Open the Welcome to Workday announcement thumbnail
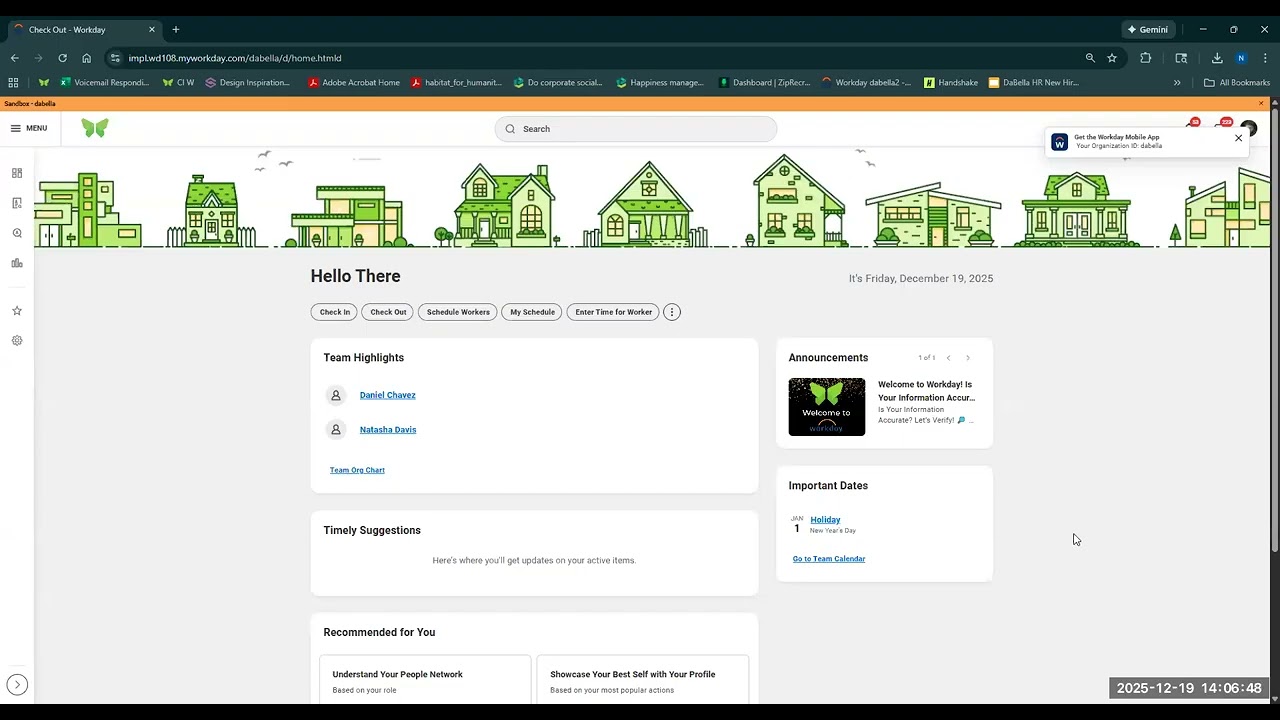1280x720 pixels. [827, 407]
